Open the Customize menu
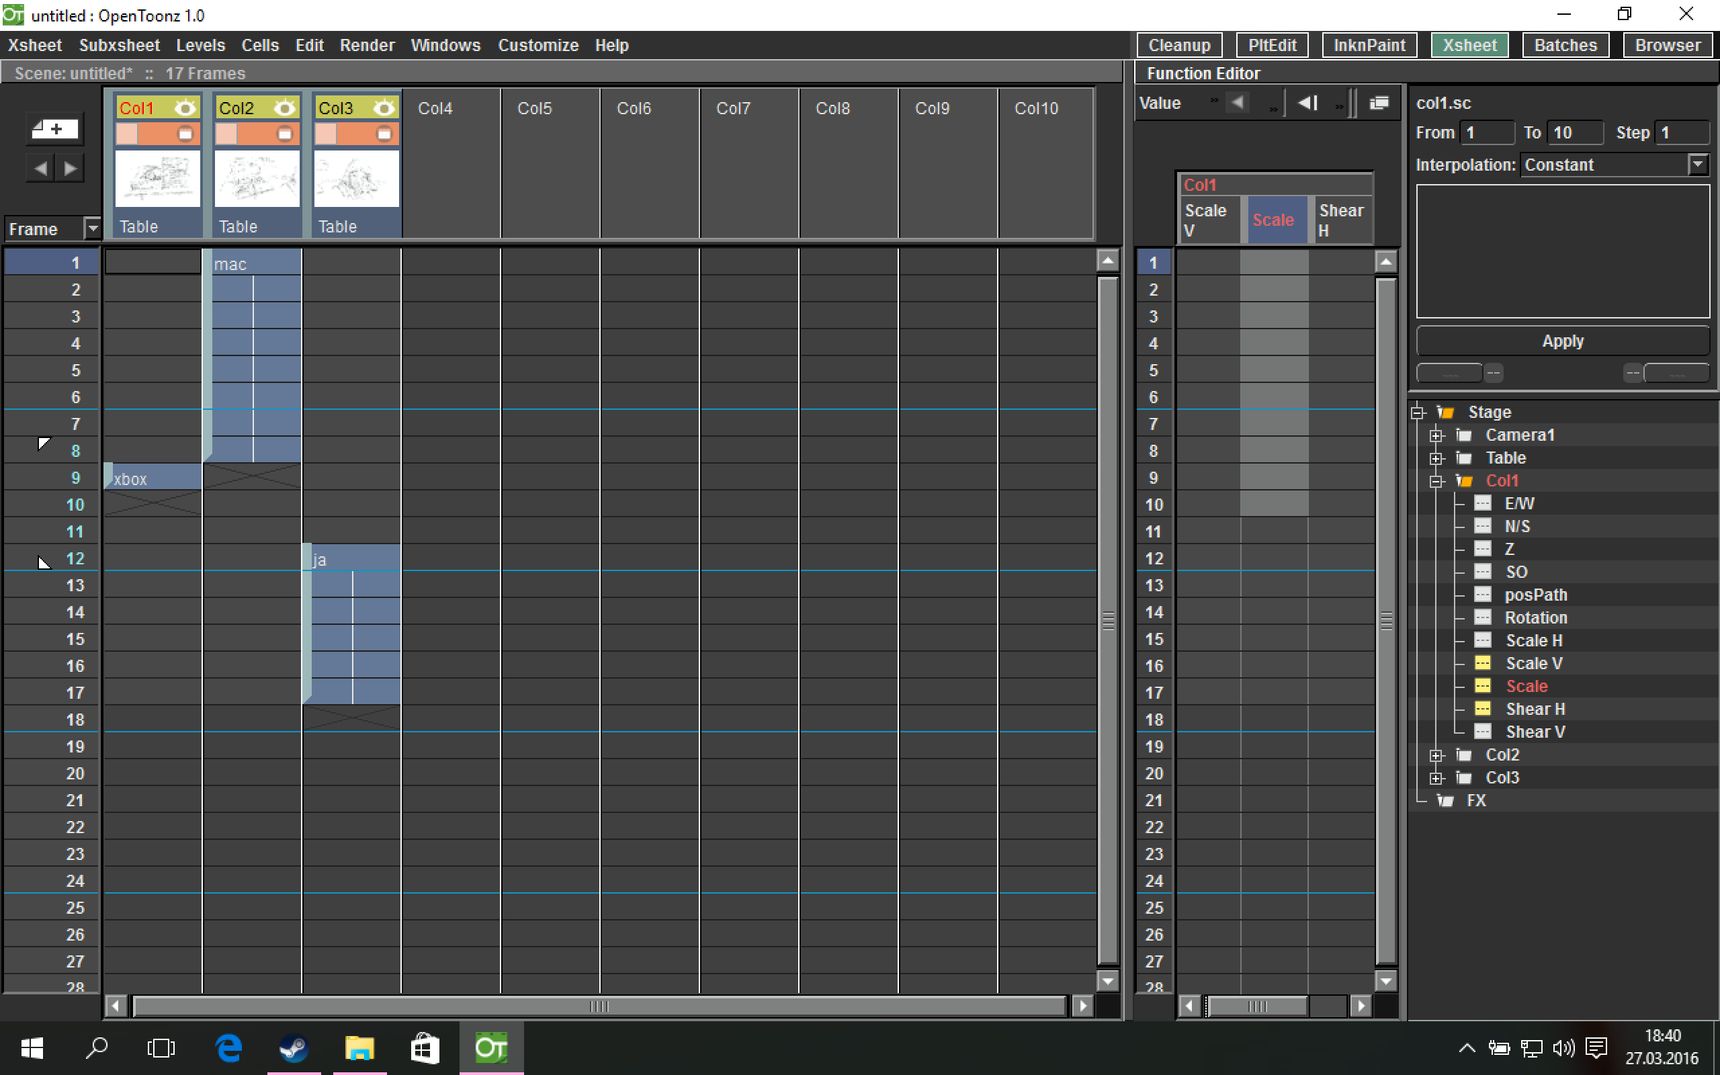The image size is (1720, 1075). click(538, 45)
